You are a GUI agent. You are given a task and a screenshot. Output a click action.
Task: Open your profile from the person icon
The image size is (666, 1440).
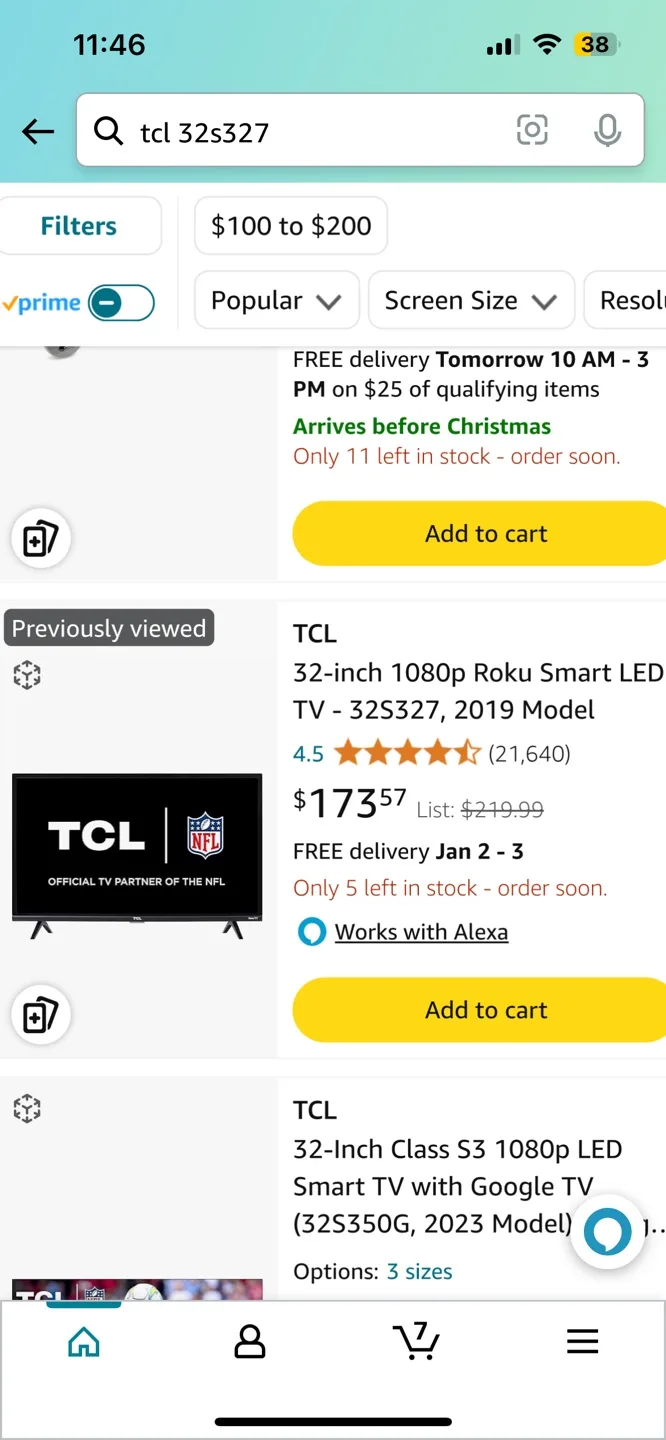249,1342
